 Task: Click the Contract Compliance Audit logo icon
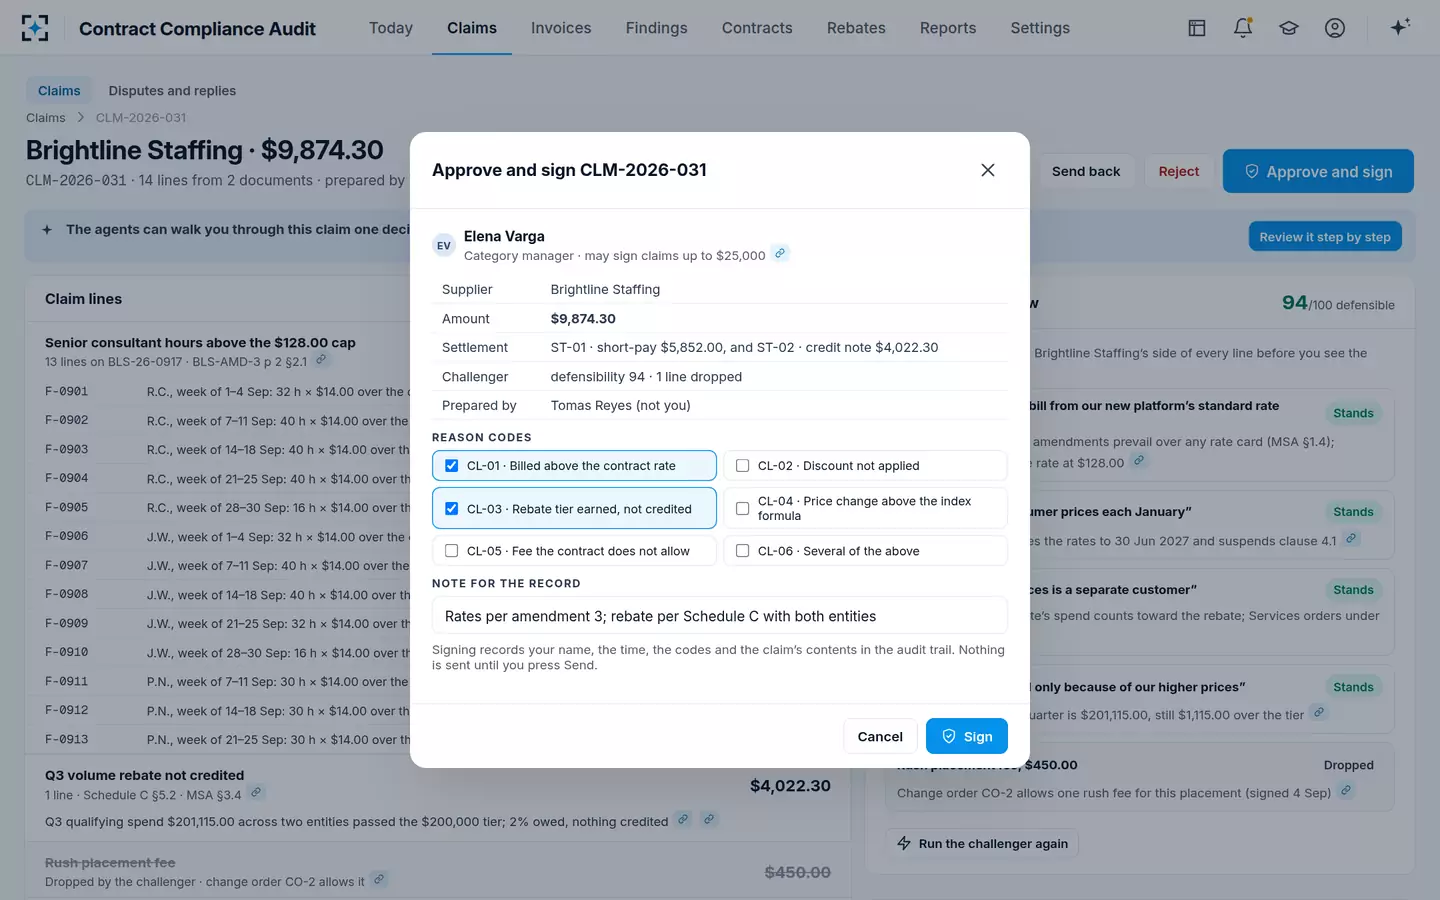(x=35, y=28)
